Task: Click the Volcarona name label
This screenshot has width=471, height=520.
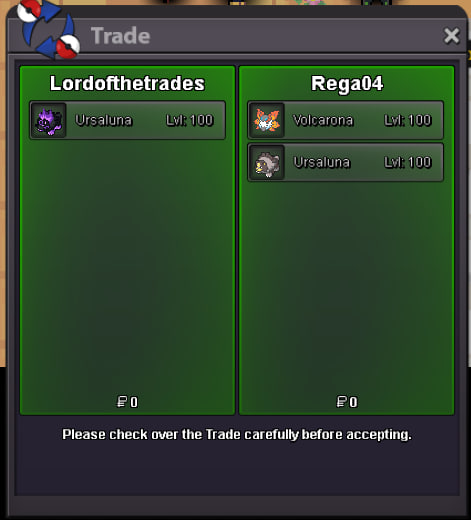Action: click(x=323, y=120)
